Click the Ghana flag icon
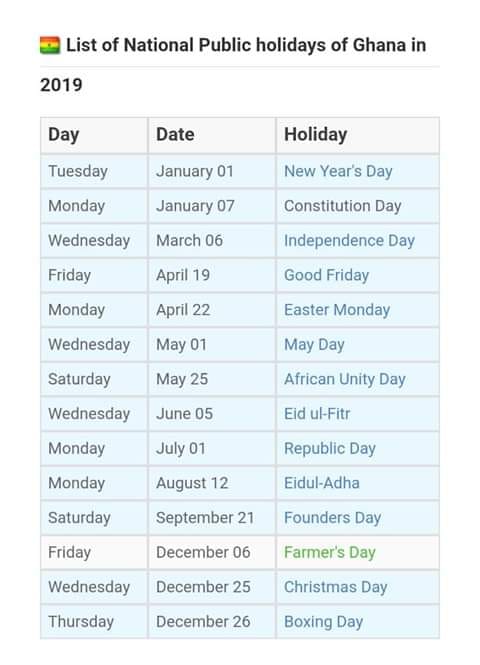Screen dimensions: 480x665 pyautogui.click(x=50, y=45)
